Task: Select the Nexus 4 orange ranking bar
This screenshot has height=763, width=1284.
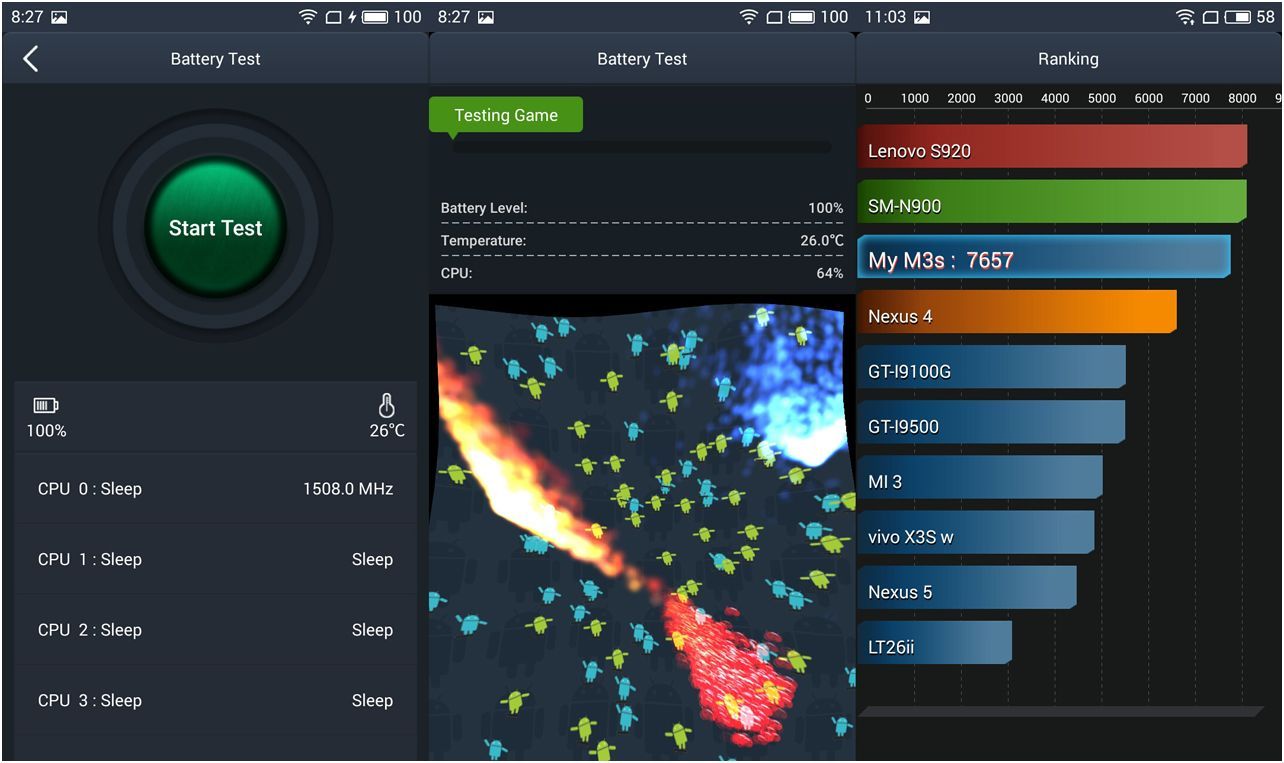Action: 1016,313
